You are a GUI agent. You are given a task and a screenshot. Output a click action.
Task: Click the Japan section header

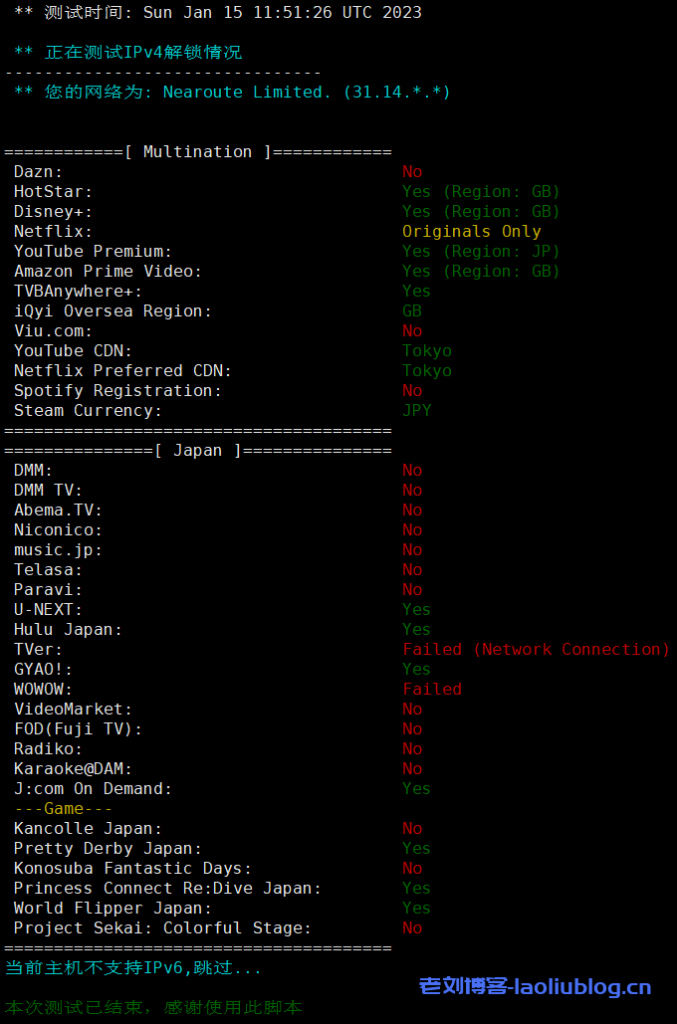(198, 450)
